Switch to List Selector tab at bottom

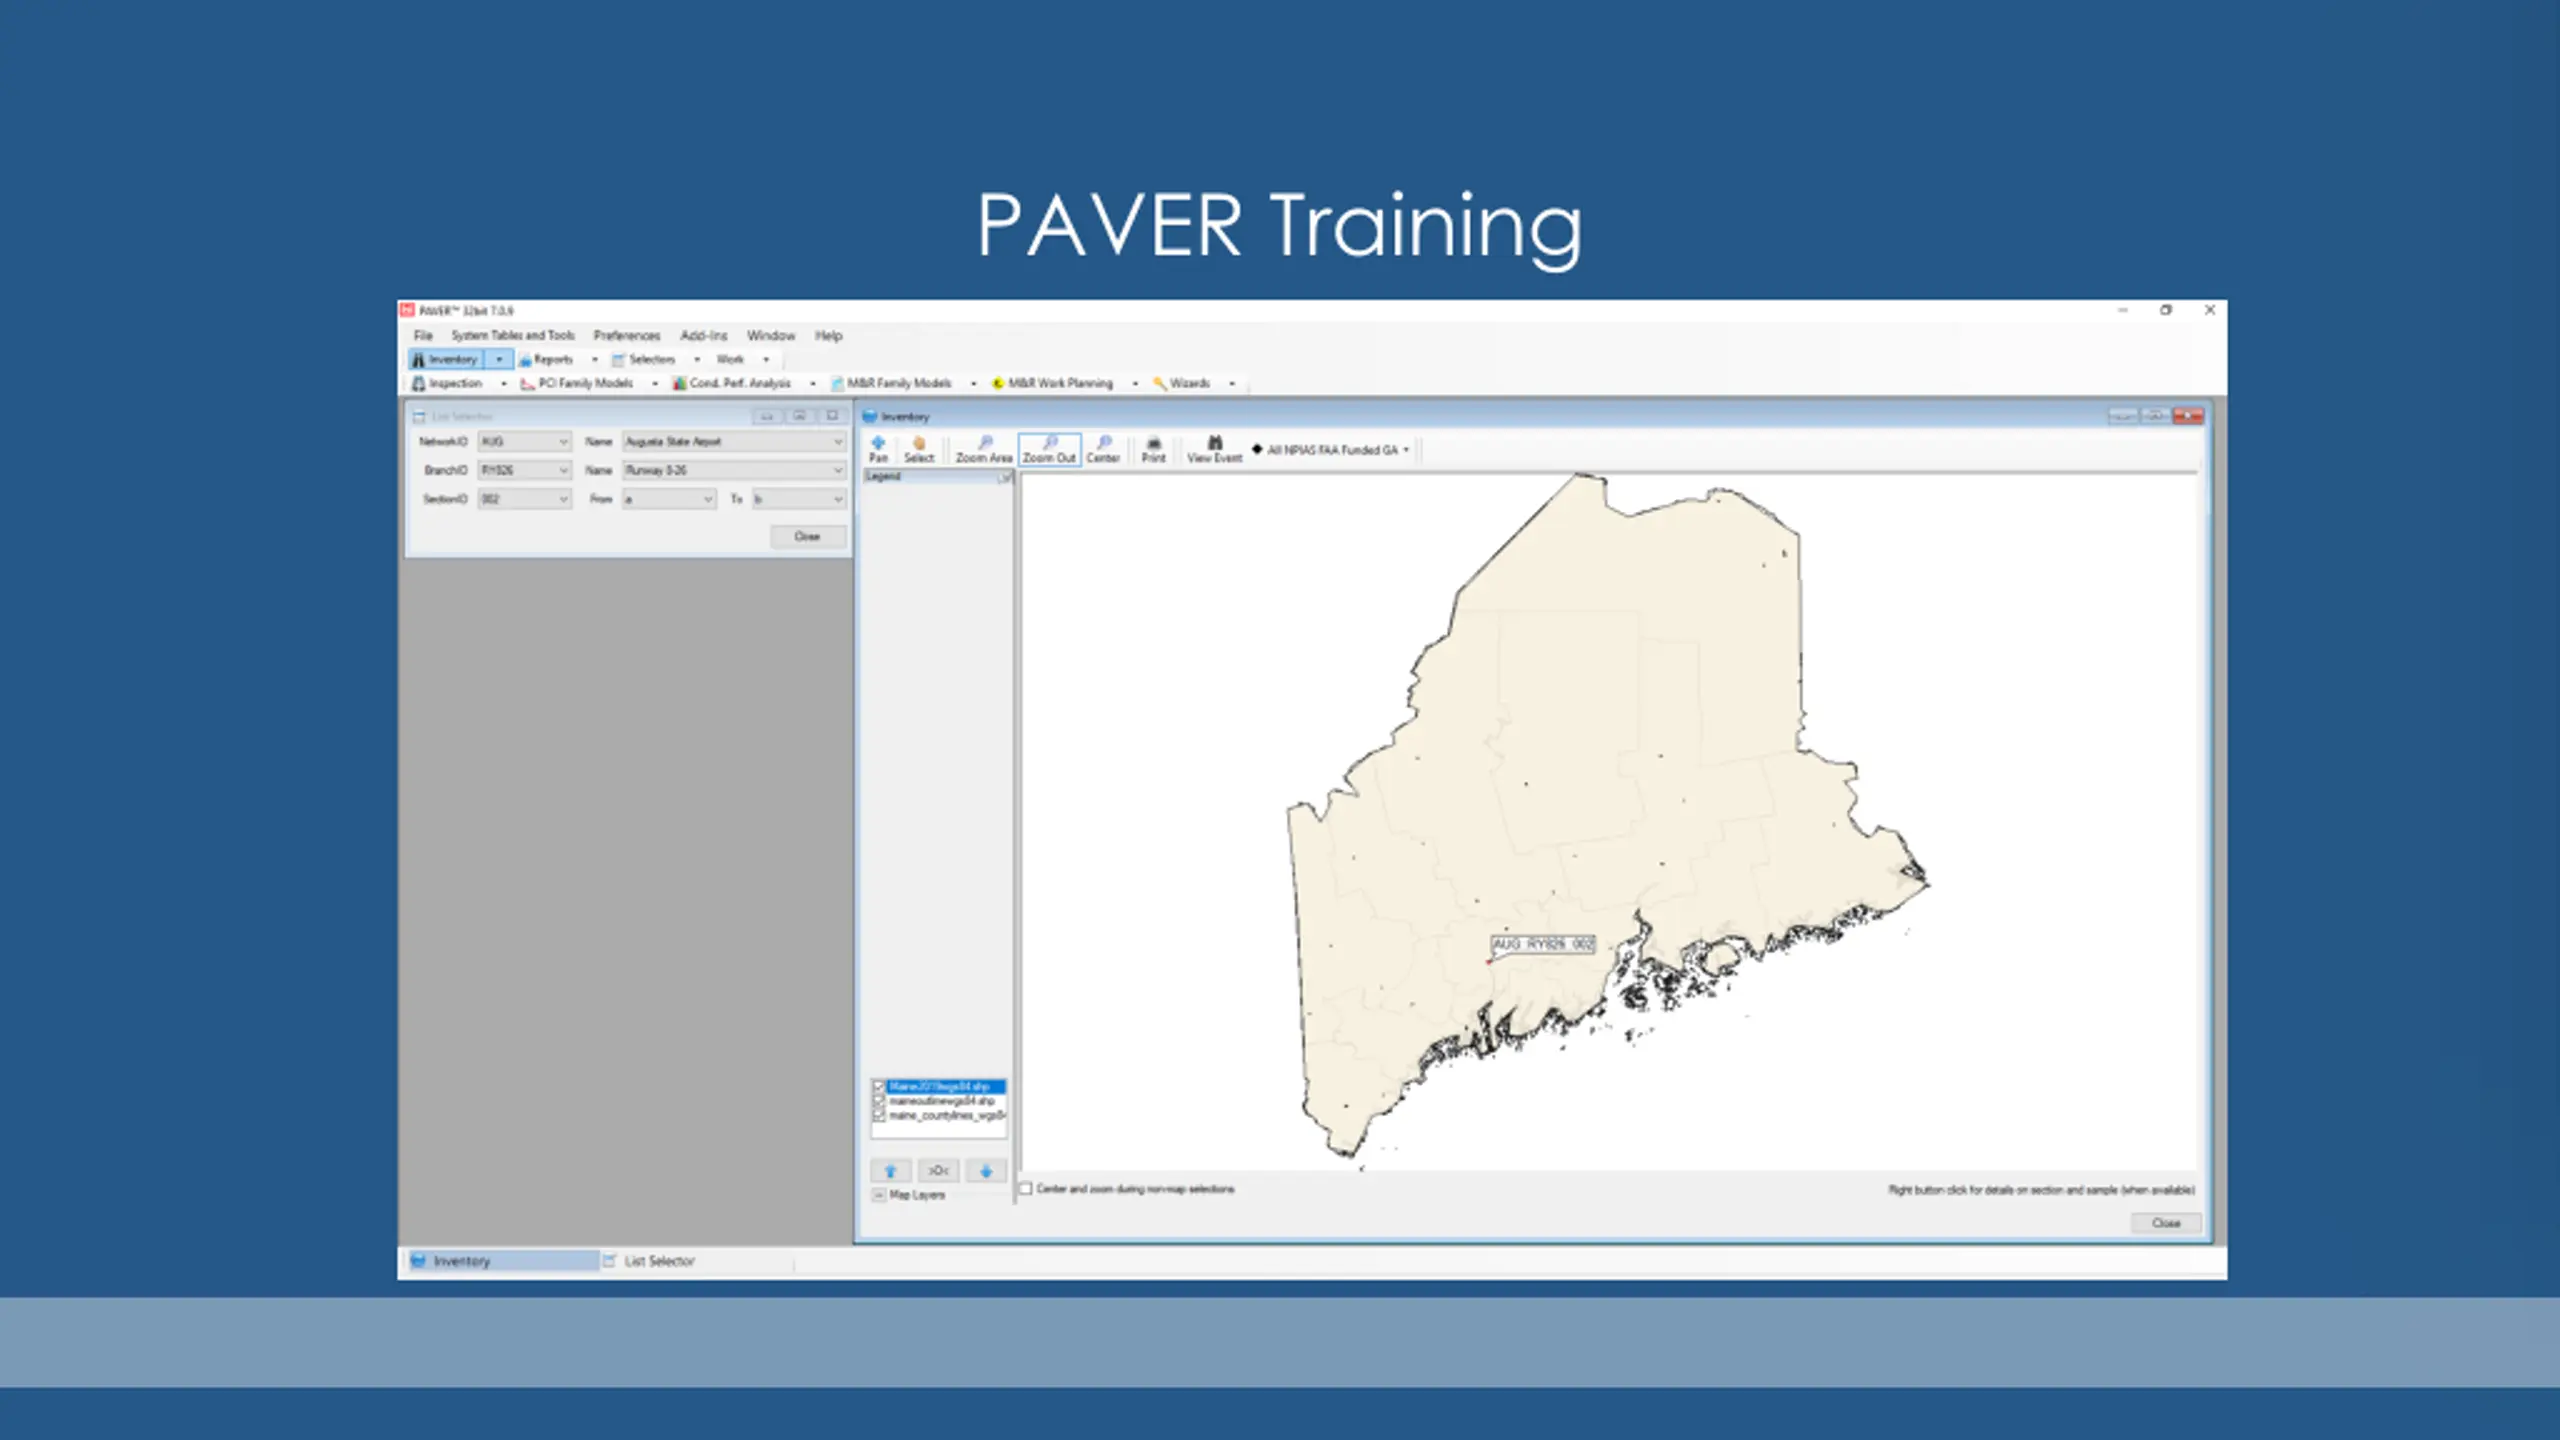(650, 1261)
